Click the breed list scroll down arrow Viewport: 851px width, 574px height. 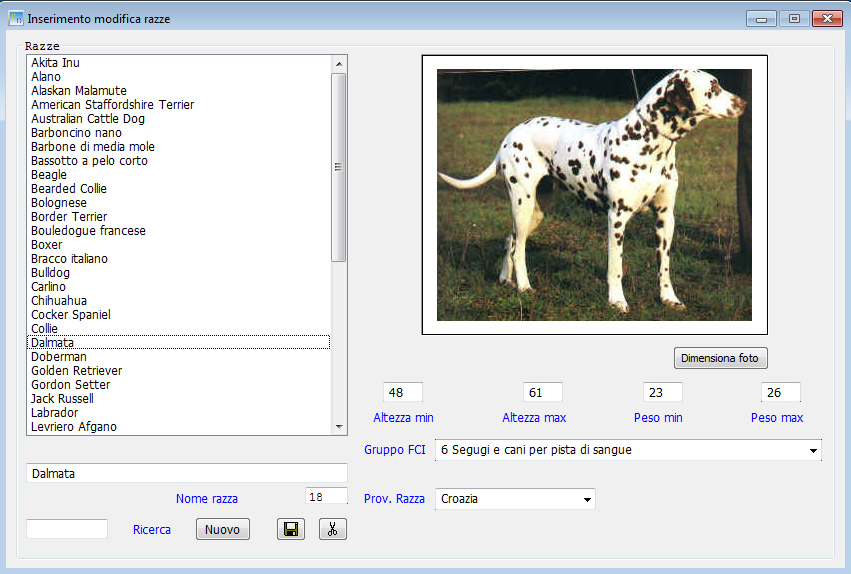coord(339,427)
